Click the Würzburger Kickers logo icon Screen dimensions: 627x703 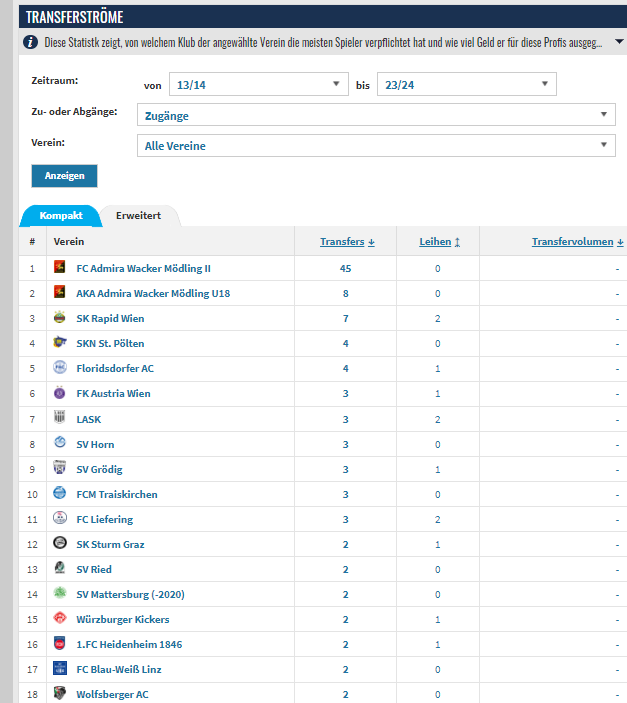[x=60, y=618]
